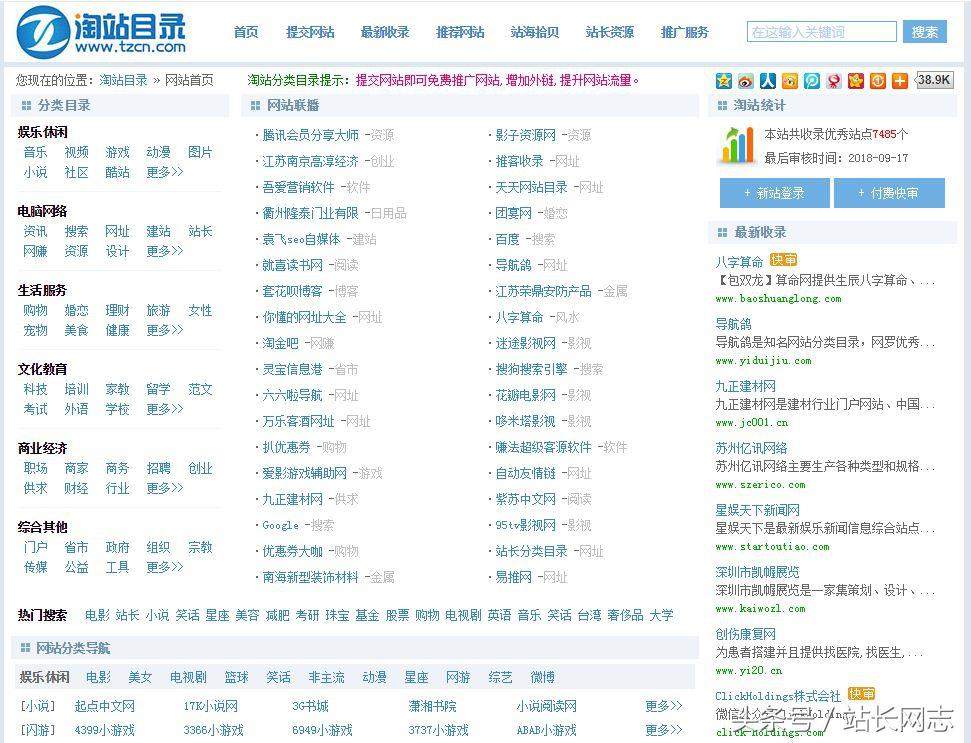Open the 理财 category under 生活服务
The image size is (971, 743).
pyautogui.click(x=118, y=310)
